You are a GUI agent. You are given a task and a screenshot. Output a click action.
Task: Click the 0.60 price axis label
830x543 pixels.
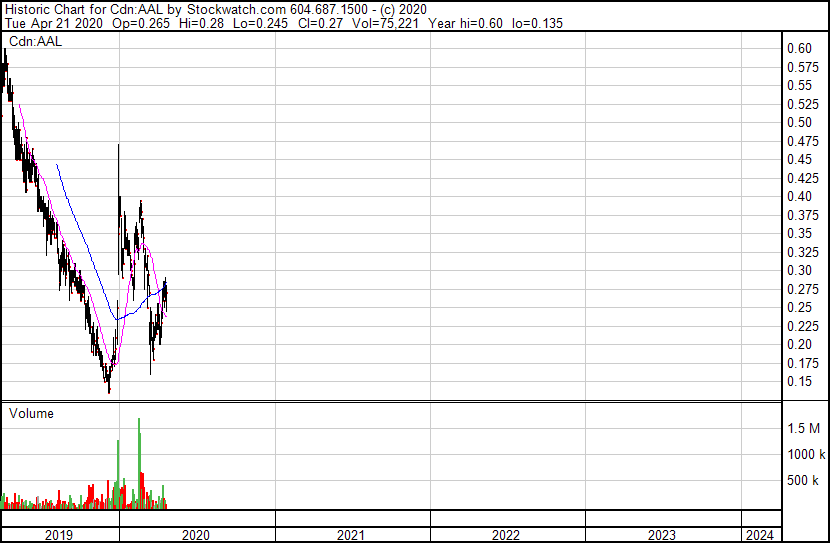point(799,49)
